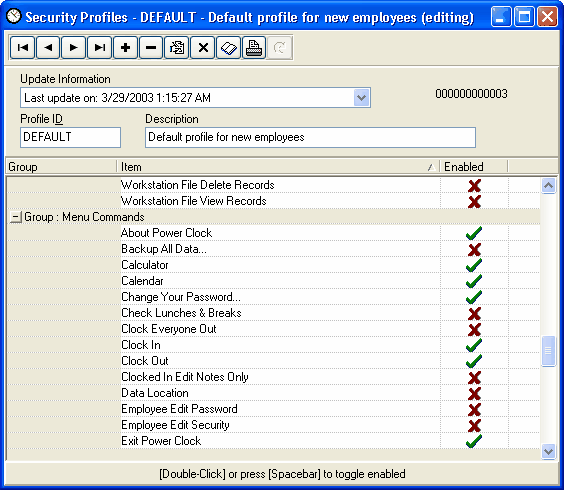This screenshot has height=490, width=564.
Task: Toggle enabled mark for Employee Edit Password
Action: pyautogui.click(x=474, y=409)
